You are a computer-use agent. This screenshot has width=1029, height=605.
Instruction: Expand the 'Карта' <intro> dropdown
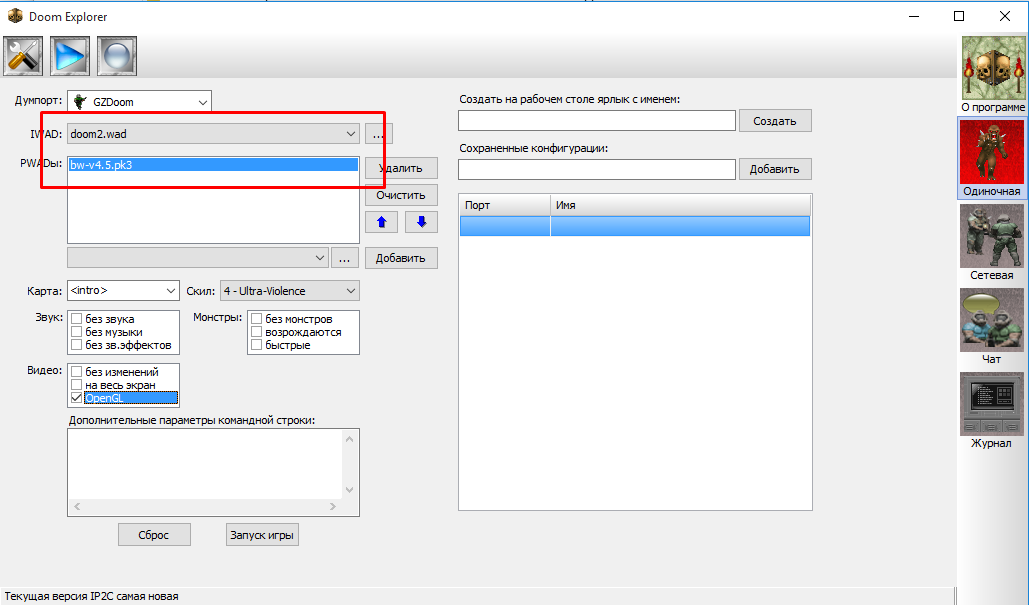coord(171,291)
